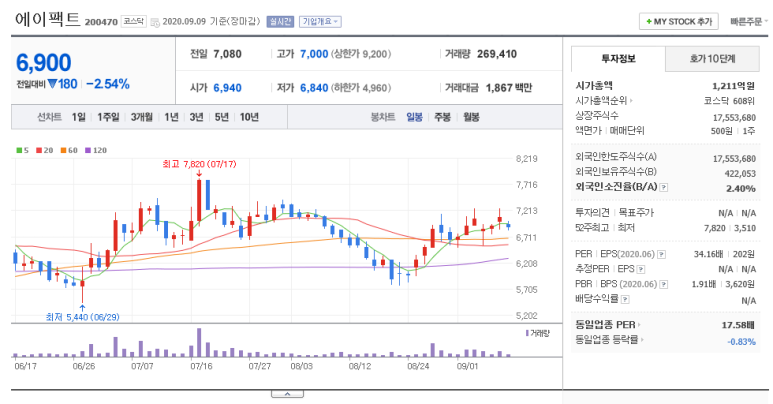Click the -2.54% change rate

pos(107,84)
